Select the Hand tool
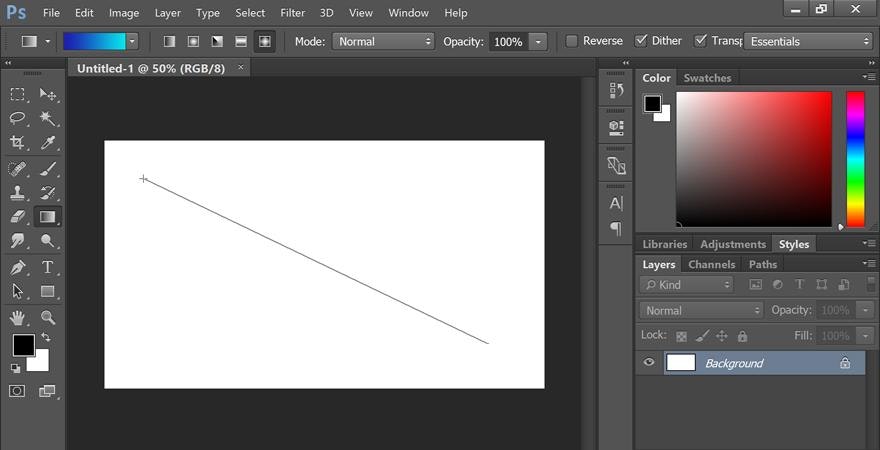The width and height of the screenshot is (880, 450). click(17, 318)
